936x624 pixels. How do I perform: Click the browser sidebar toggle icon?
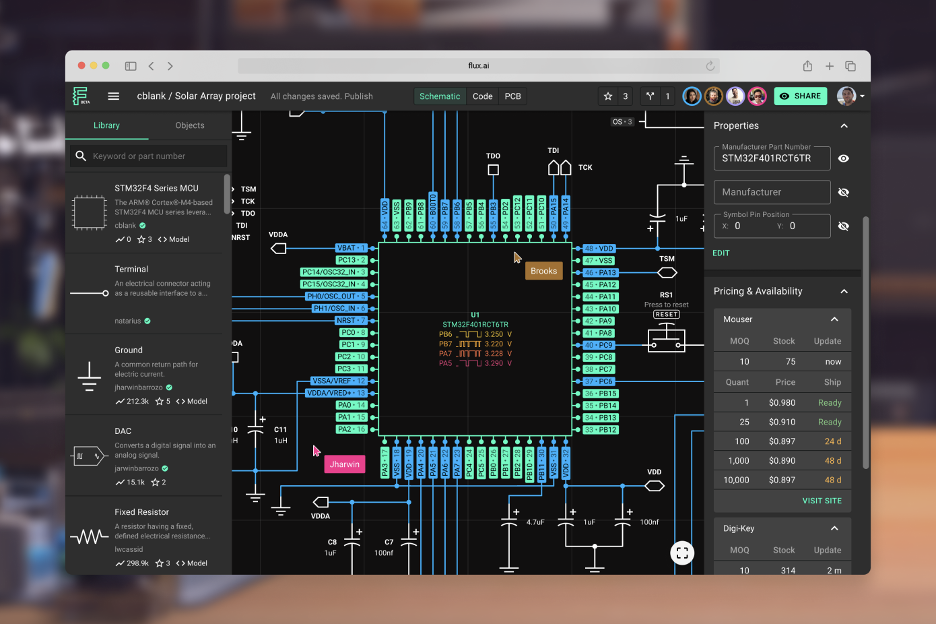(130, 66)
